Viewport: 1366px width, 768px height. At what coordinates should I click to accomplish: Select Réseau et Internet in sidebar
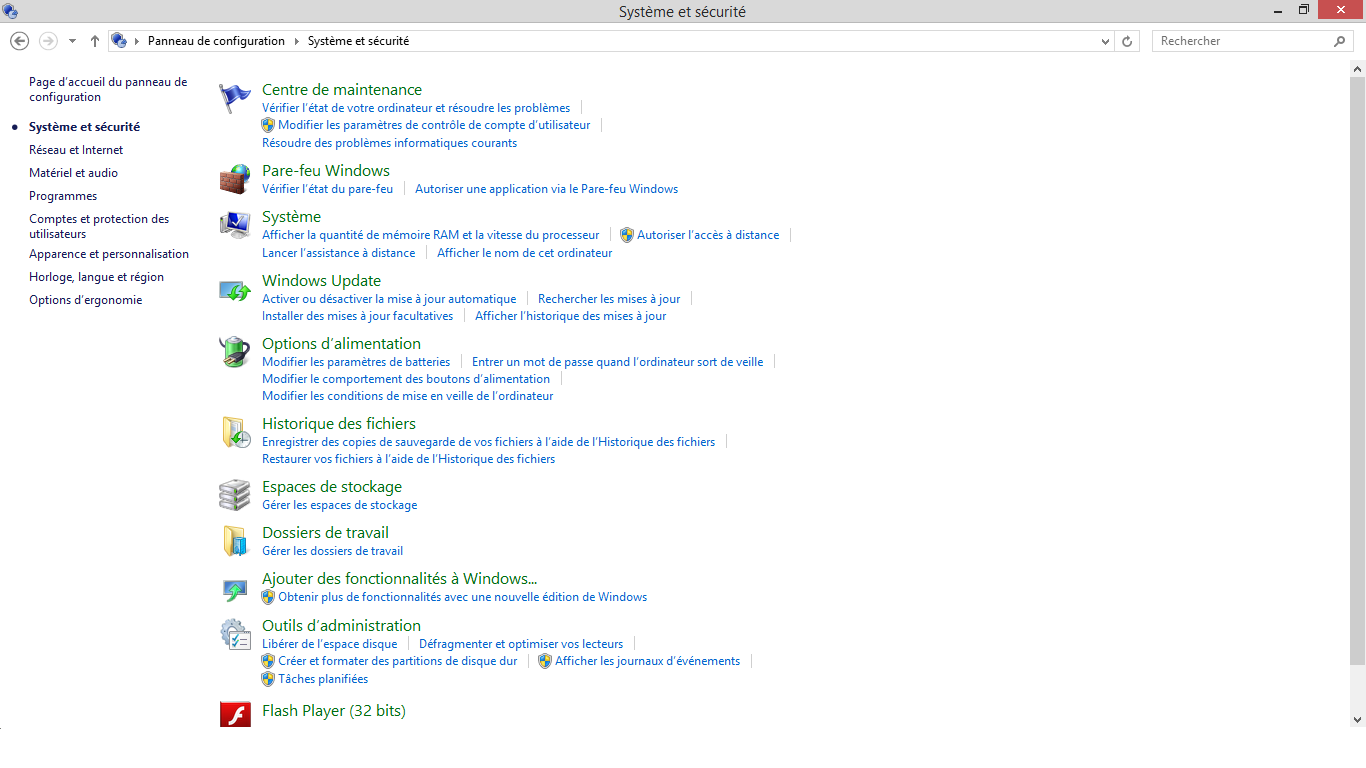[x=76, y=150]
